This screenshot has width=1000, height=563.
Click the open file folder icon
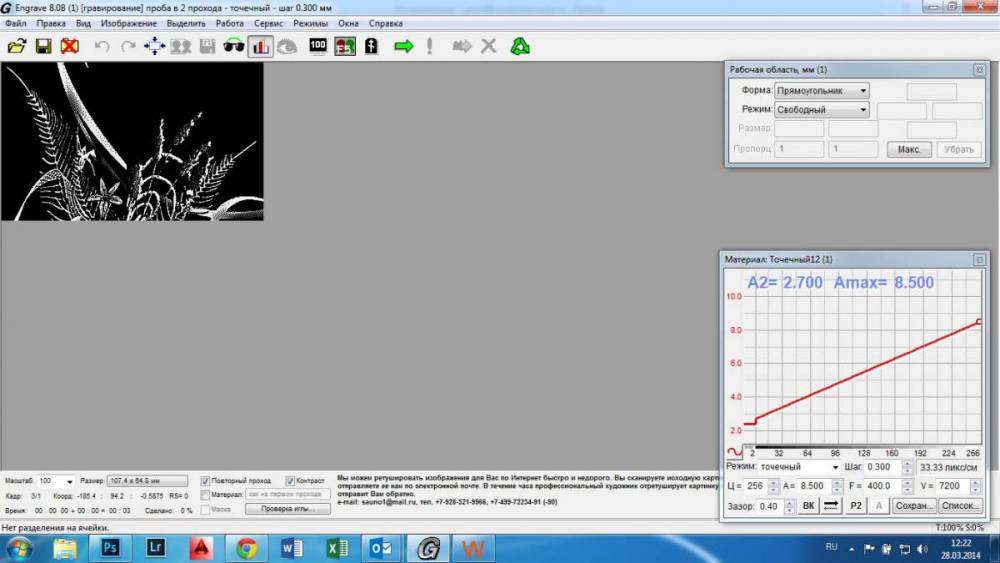tap(17, 46)
